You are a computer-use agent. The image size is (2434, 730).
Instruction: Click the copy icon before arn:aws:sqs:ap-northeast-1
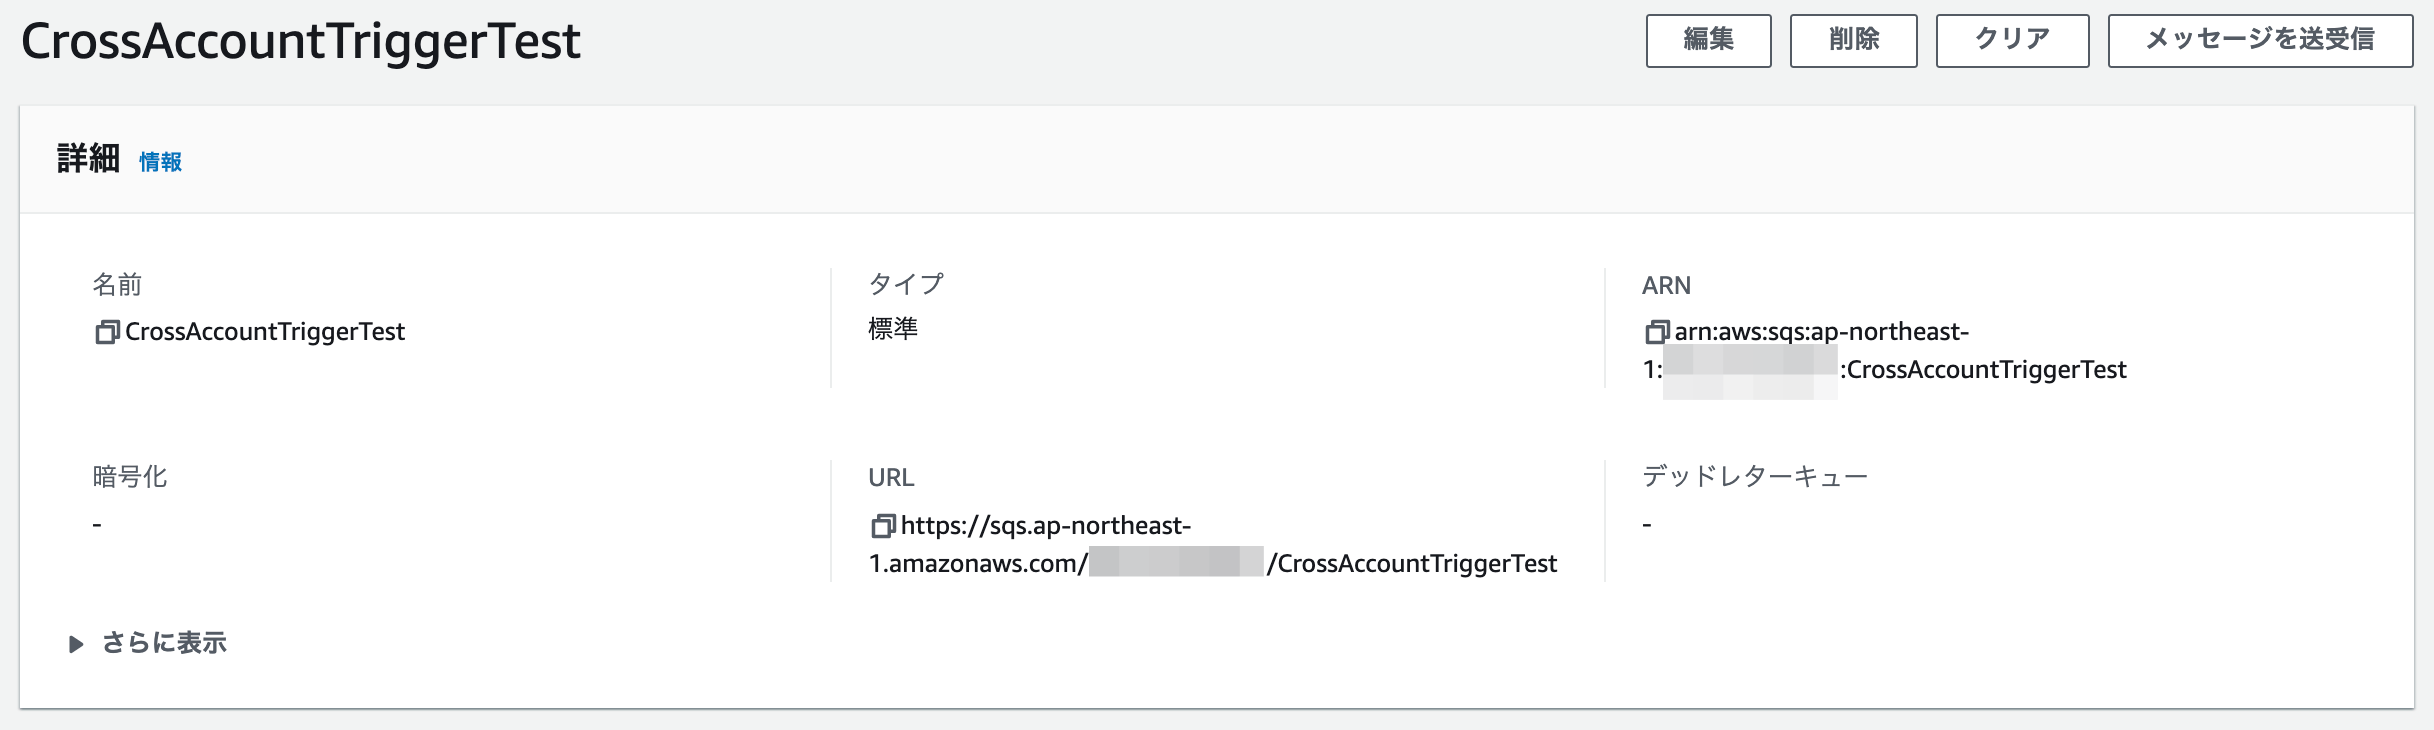[1659, 331]
